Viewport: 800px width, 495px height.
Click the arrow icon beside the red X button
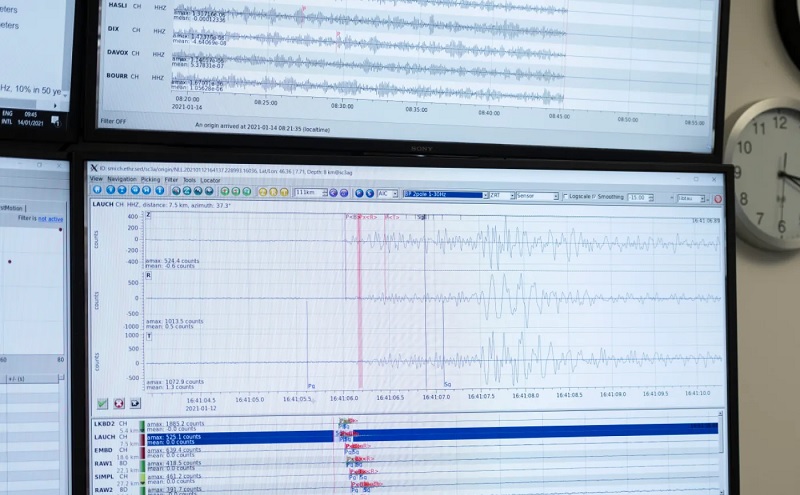tap(135, 403)
